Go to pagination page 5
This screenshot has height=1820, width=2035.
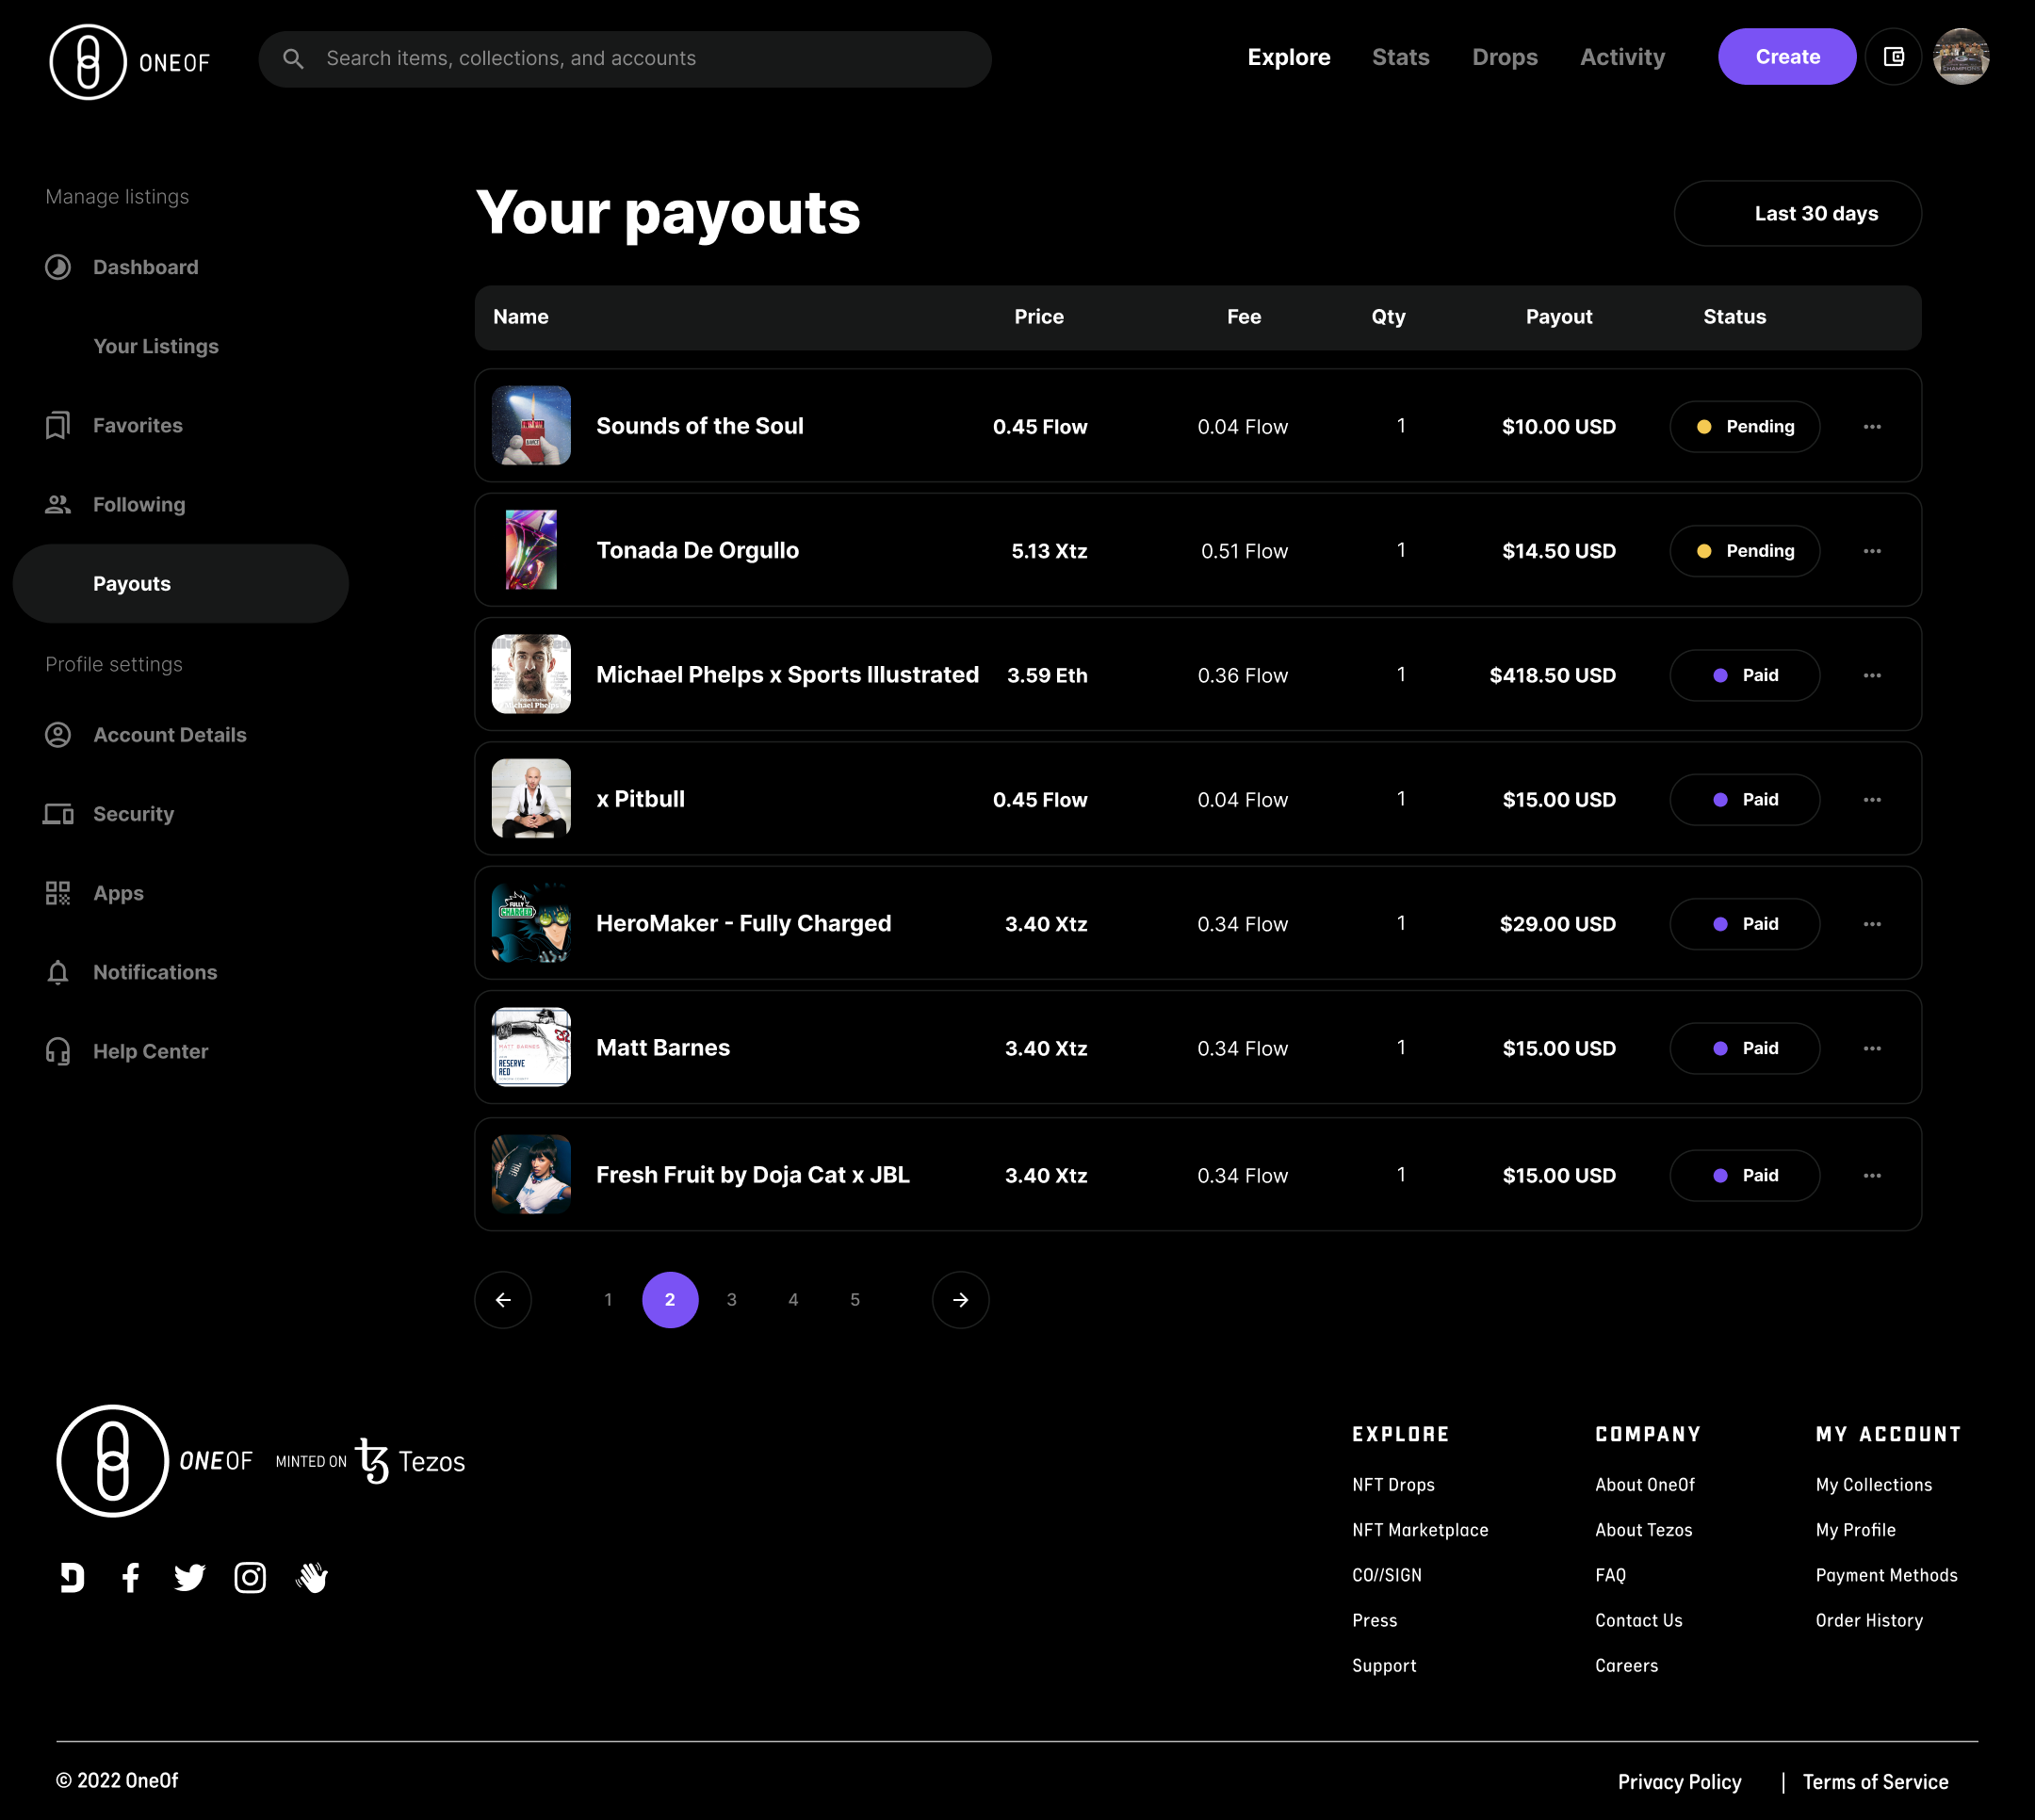point(854,1300)
